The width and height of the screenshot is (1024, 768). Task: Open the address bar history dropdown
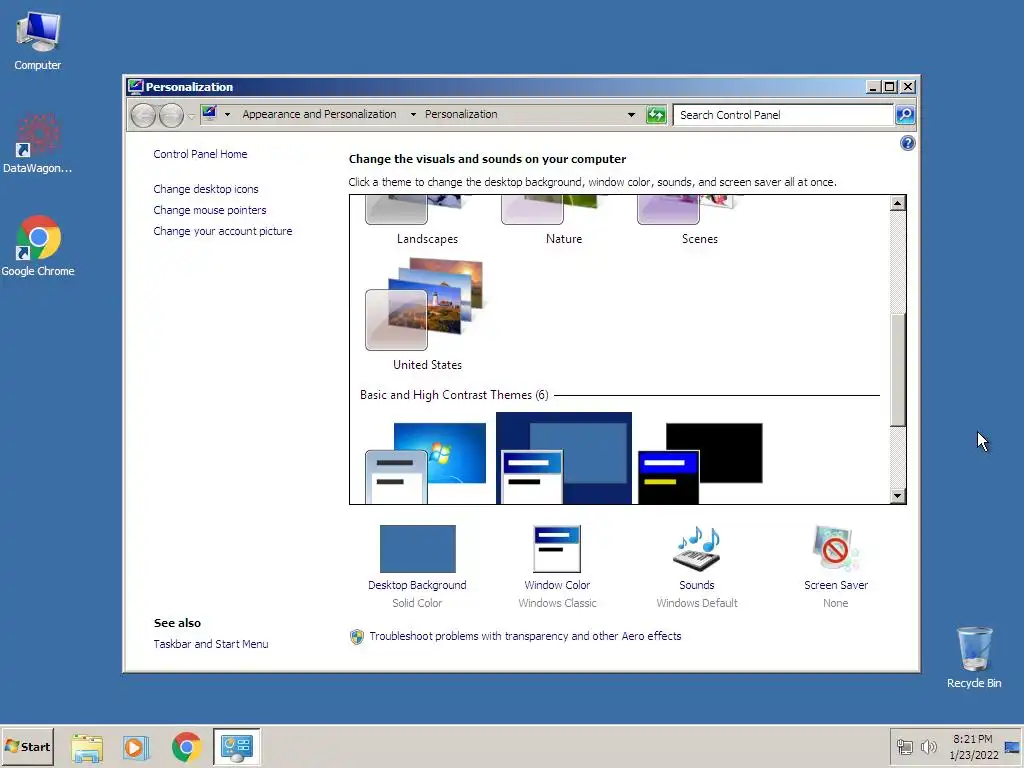point(631,115)
